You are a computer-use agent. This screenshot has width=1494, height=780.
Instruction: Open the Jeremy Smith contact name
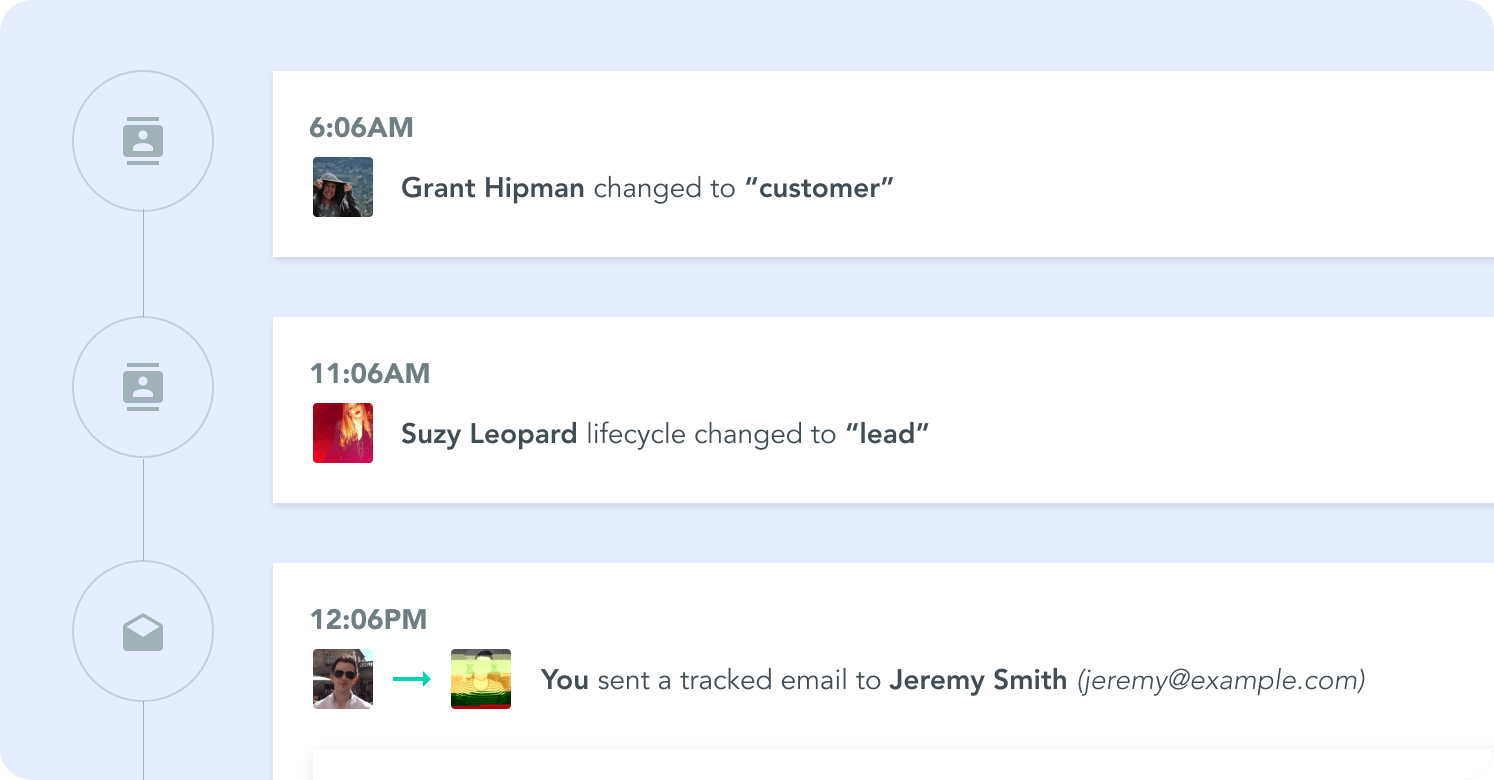pos(978,680)
